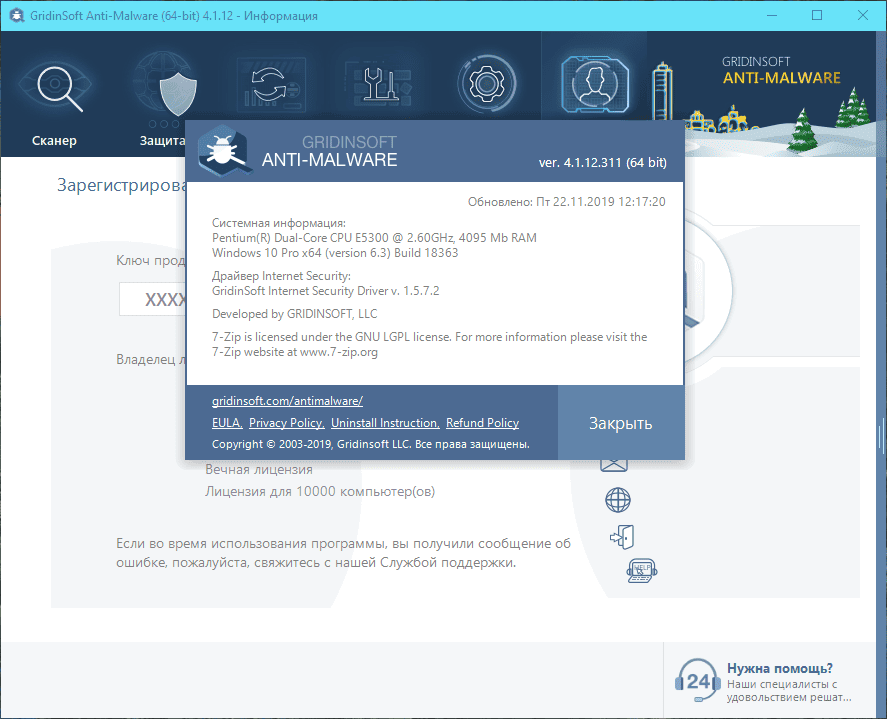Click the Вечная лицензия text
887x719 pixels.
pyautogui.click(x=259, y=470)
